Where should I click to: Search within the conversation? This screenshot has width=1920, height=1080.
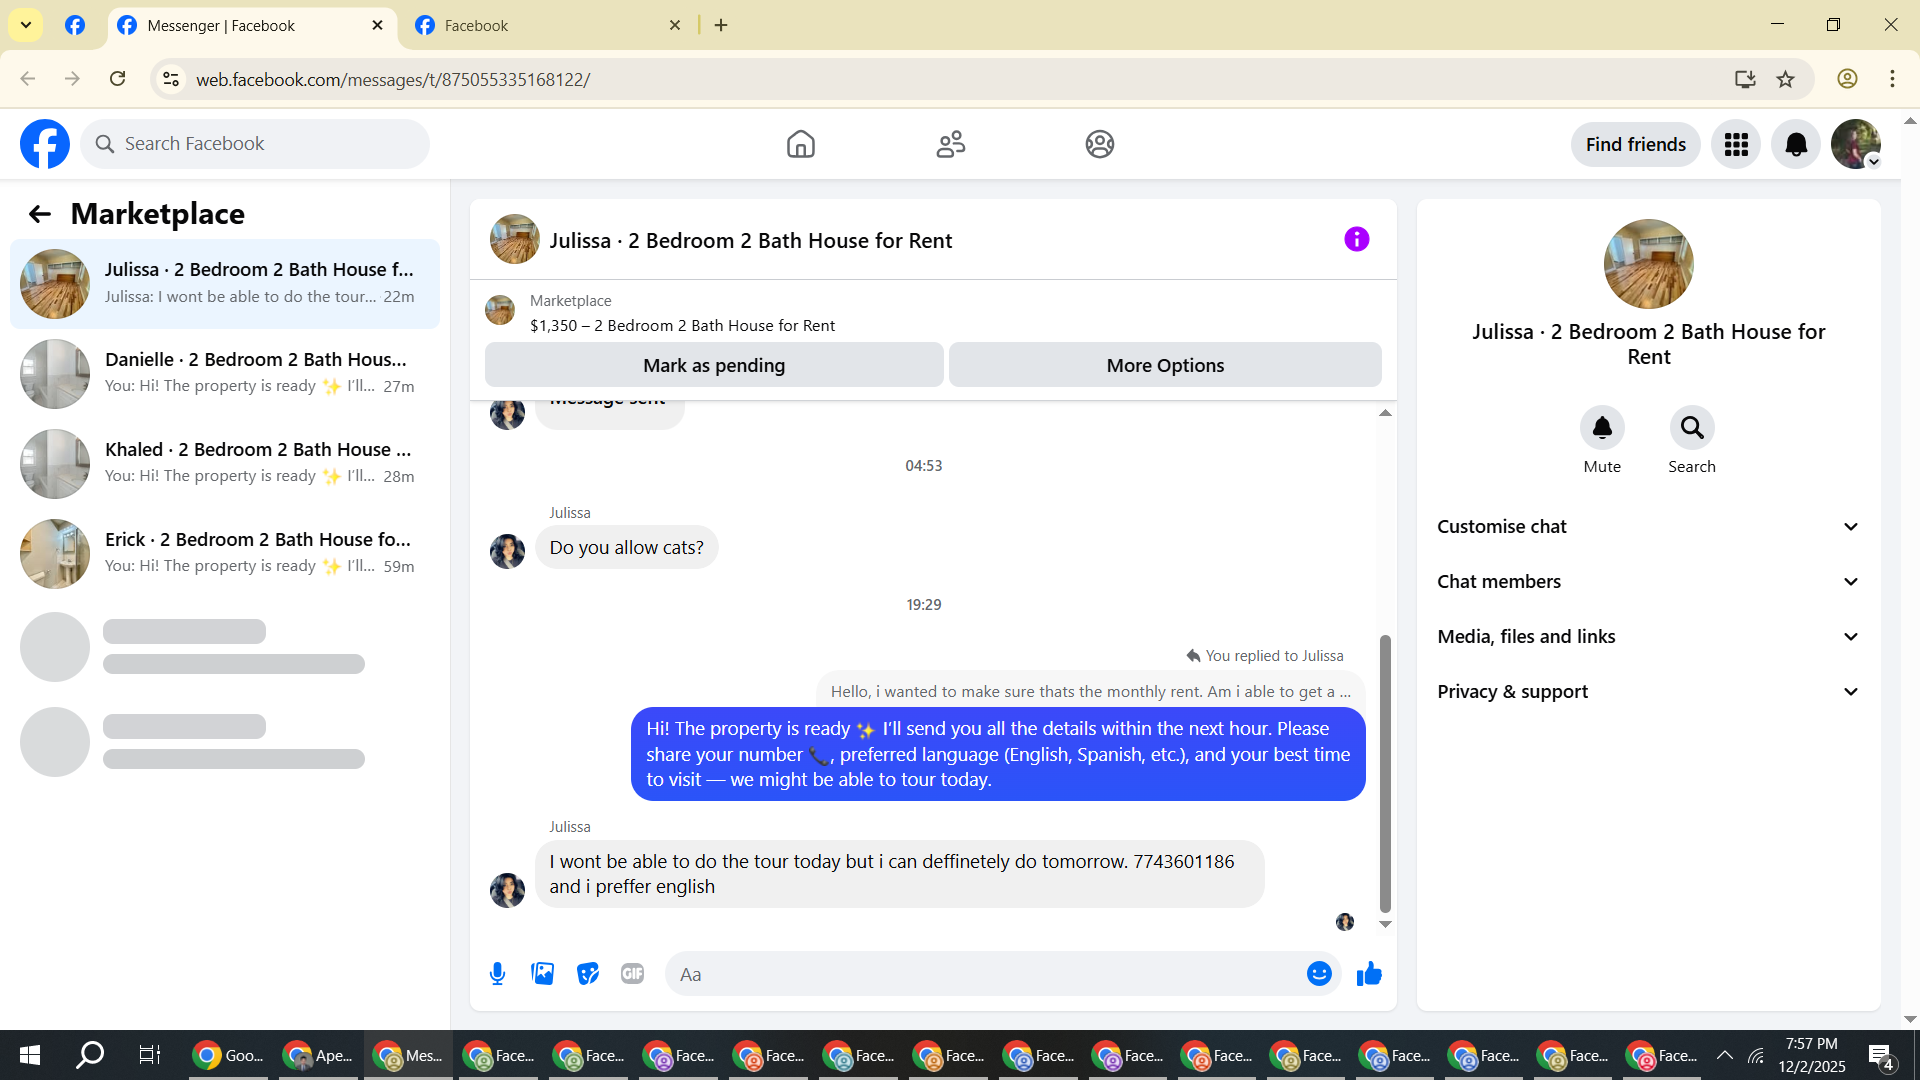point(1691,428)
